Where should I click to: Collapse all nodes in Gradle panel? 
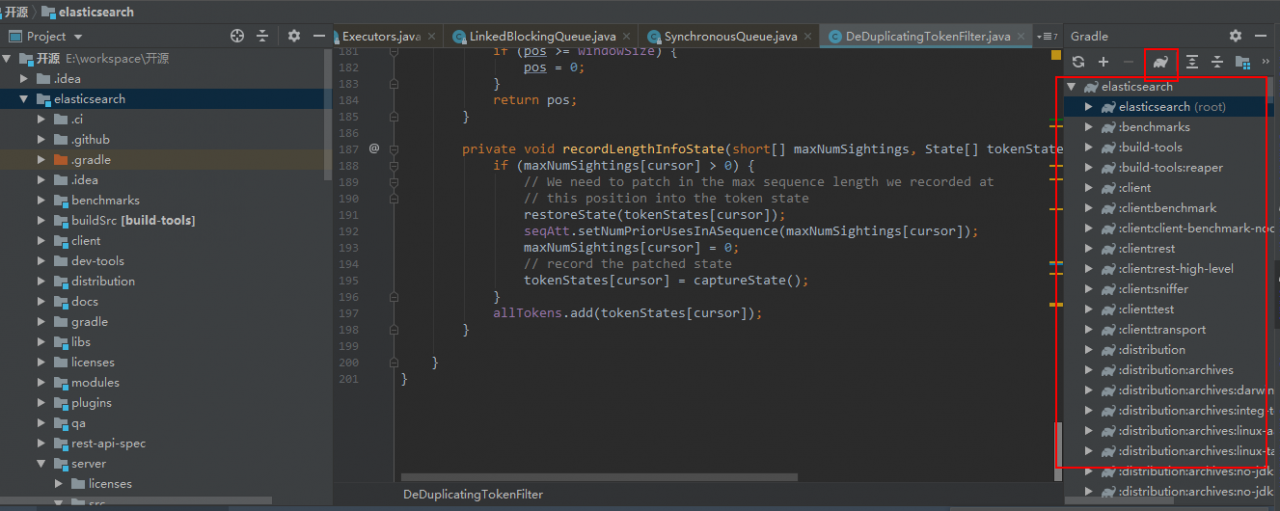coord(1217,62)
